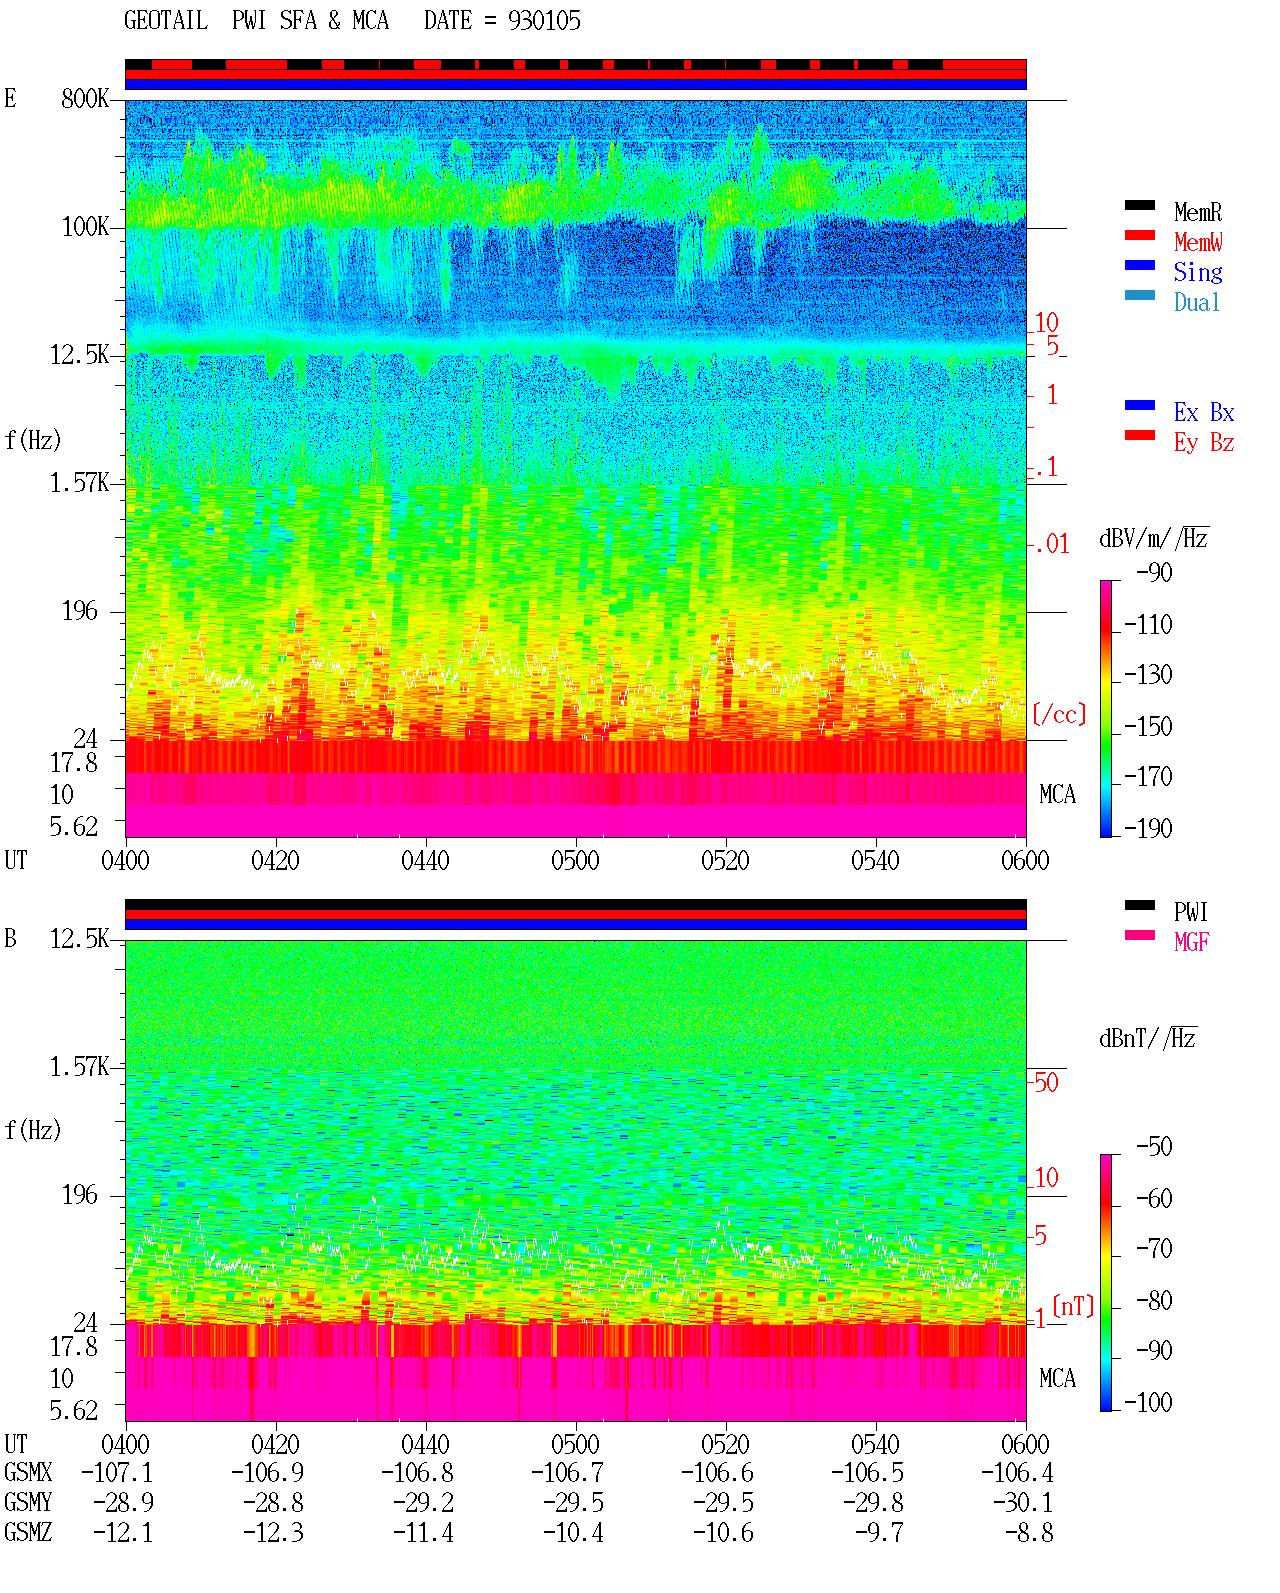
Task: Click the '[/cc]' density unit label
Action: click(1059, 714)
